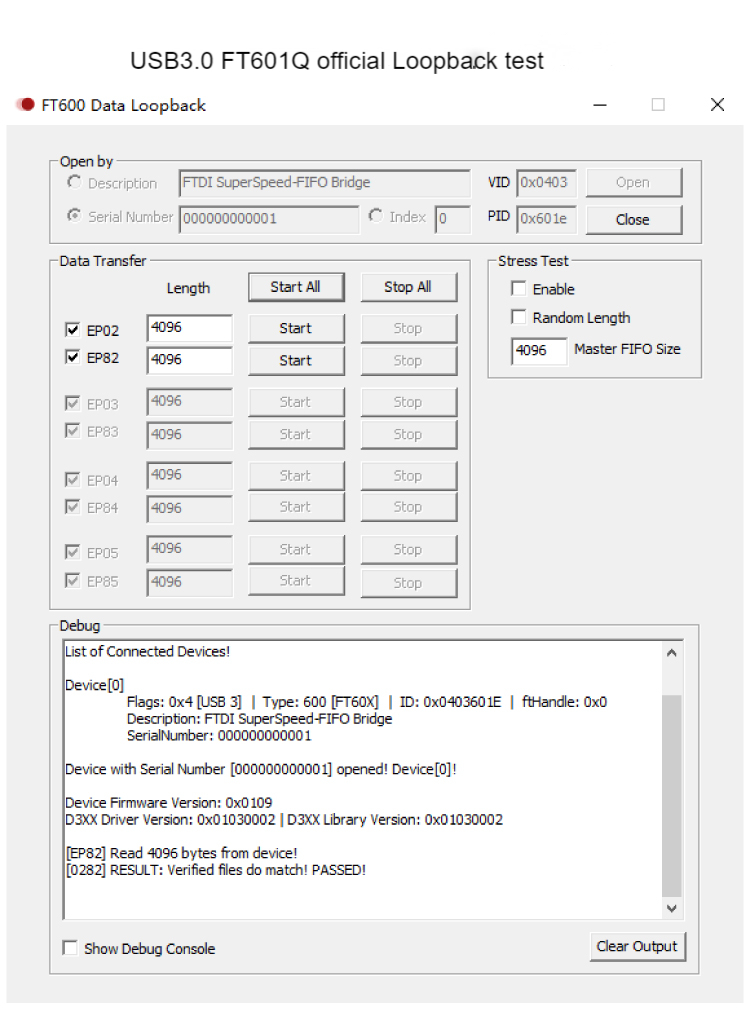Click Start button for EP83
Viewport: 750px width, 1020px height.
(x=296, y=435)
